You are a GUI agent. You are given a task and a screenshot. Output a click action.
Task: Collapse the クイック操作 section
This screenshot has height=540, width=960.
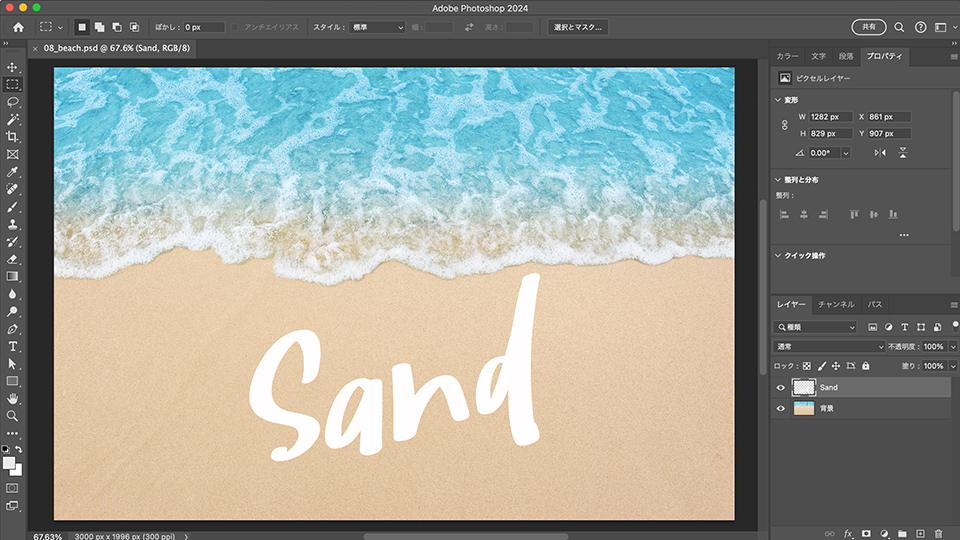click(x=778, y=256)
